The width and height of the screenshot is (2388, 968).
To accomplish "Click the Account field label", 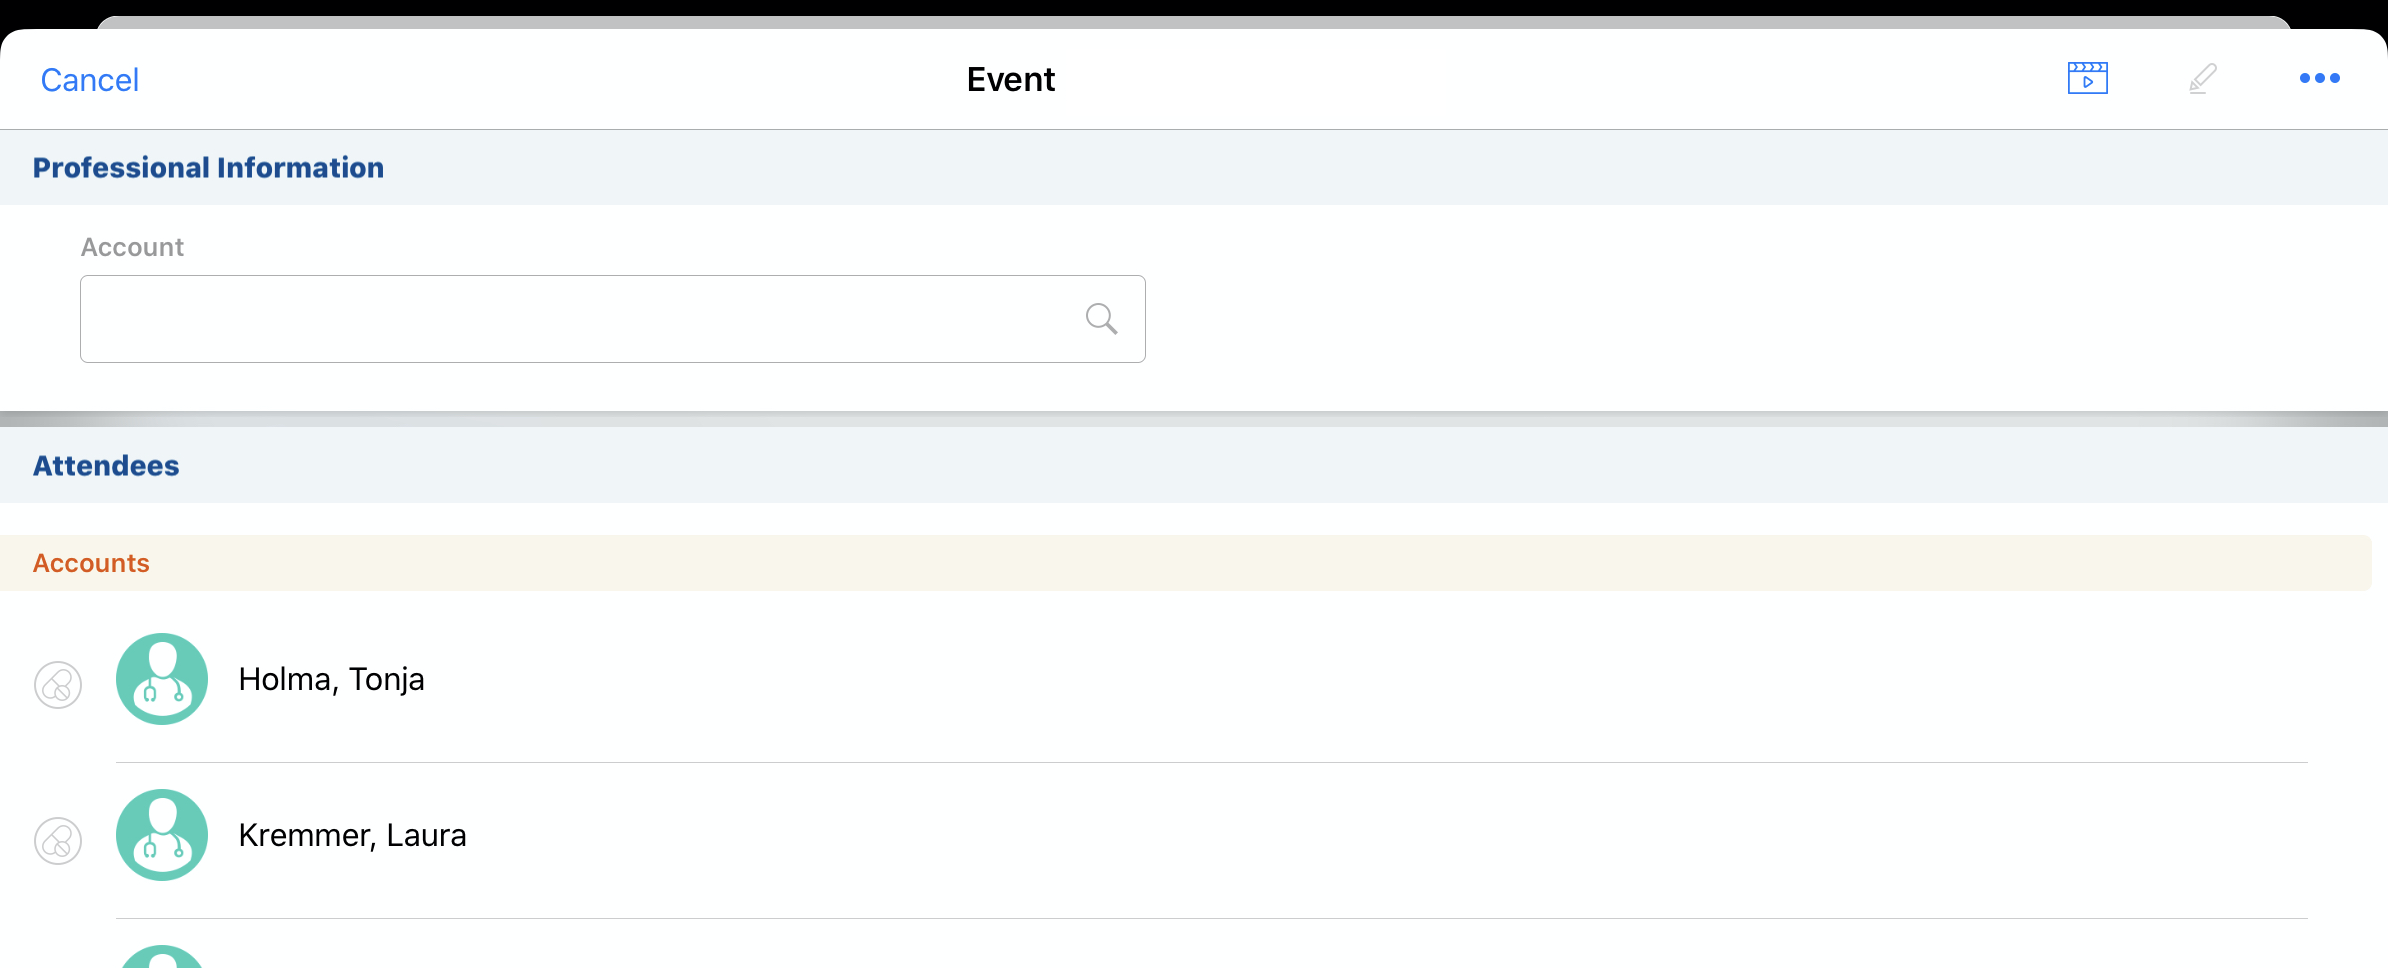I will point(132,247).
